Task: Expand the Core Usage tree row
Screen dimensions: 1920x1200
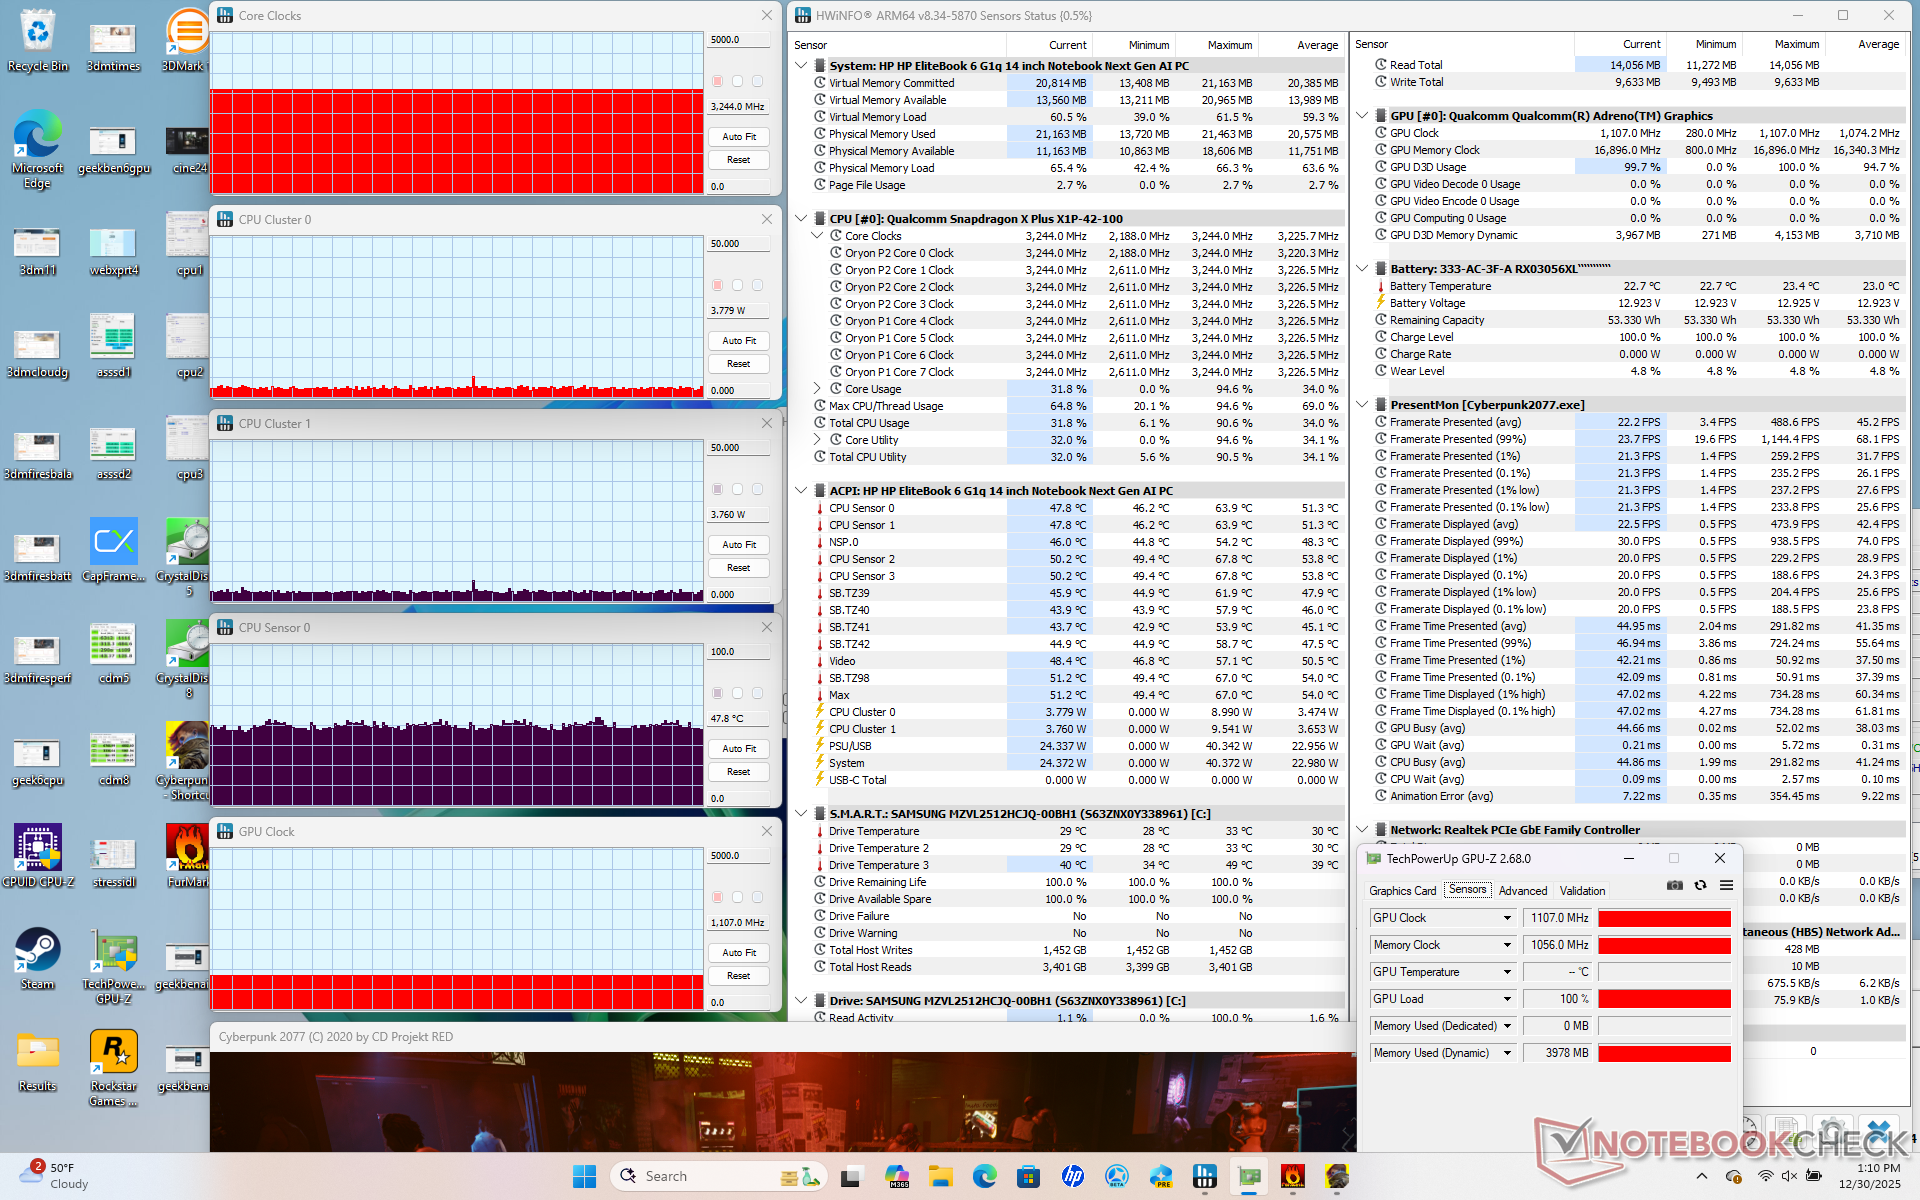Action: tap(817, 389)
